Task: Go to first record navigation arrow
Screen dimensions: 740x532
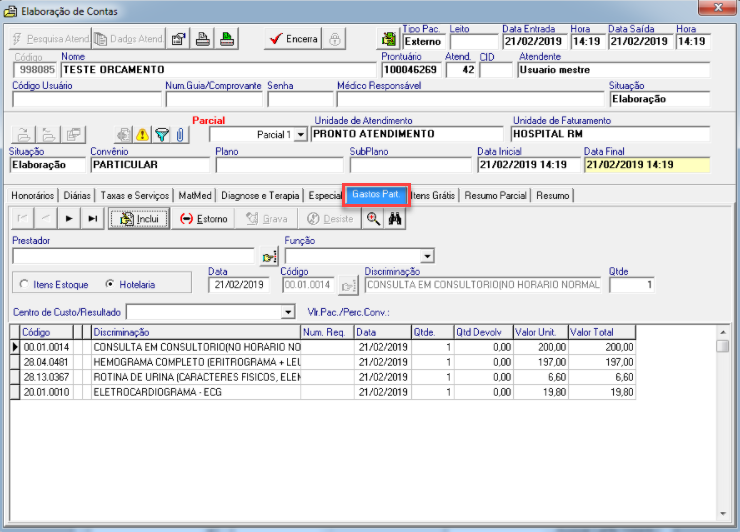Action: (22, 219)
